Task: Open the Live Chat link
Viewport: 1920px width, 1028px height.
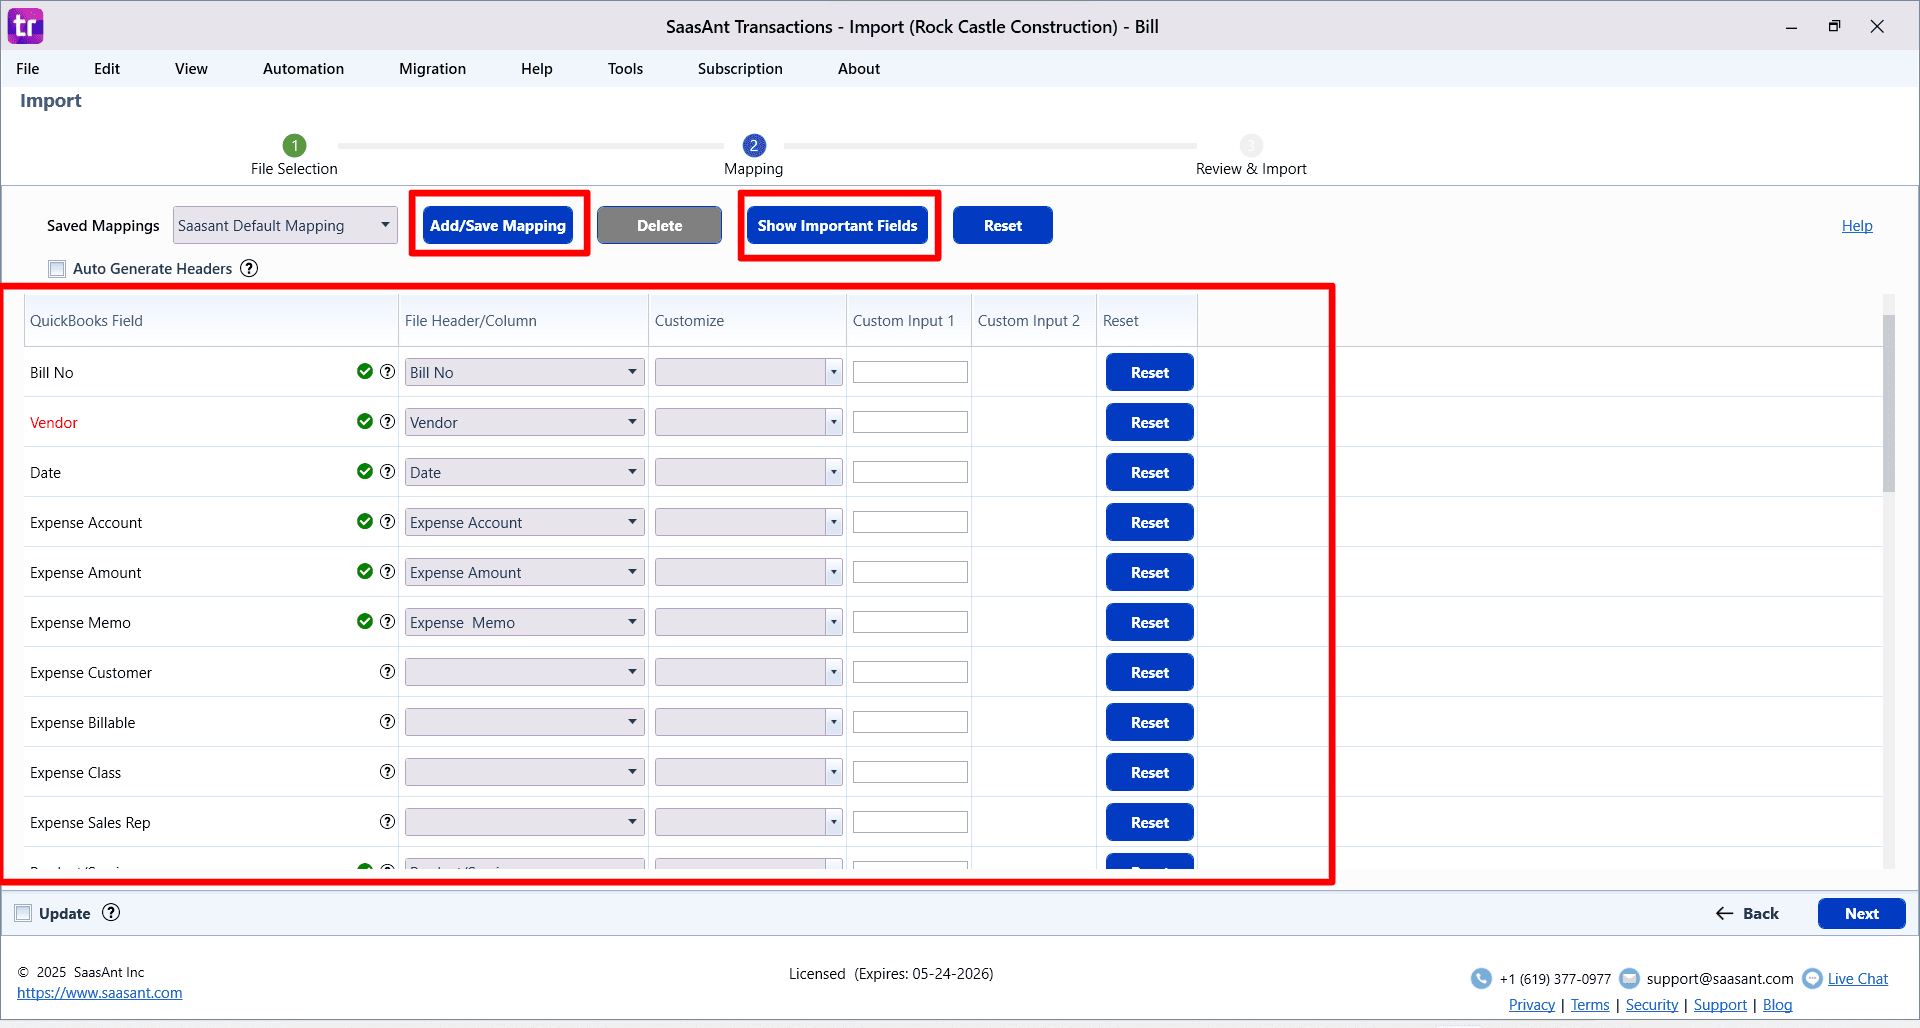Action: click(x=1857, y=979)
